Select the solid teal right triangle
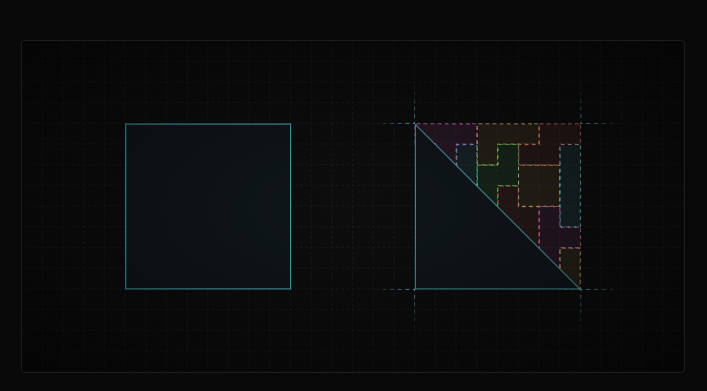This screenshot has width=707, height=391. [x=469, y=235]
